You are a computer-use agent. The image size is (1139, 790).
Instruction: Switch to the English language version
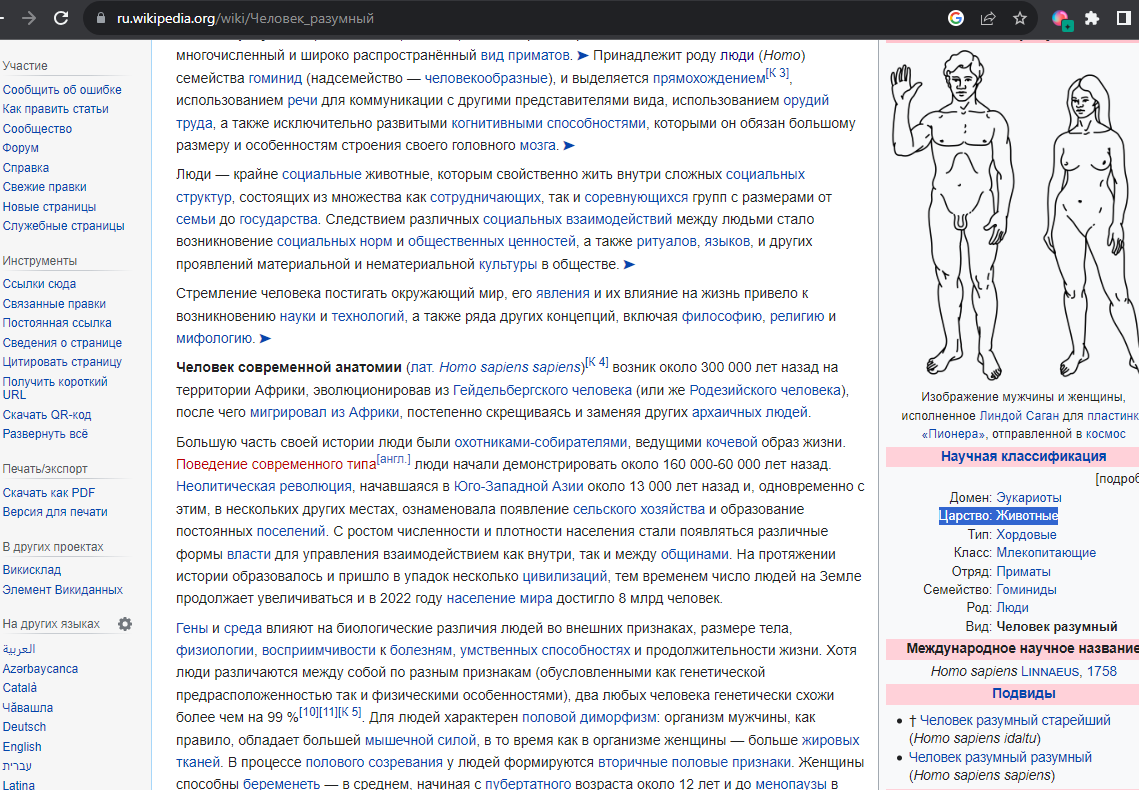22,746
